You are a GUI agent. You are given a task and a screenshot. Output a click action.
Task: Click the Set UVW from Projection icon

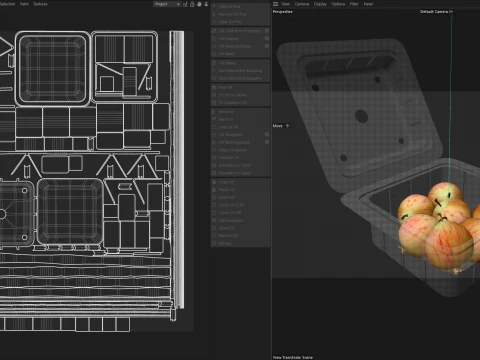pyautogui.click(x=214, y=31)
